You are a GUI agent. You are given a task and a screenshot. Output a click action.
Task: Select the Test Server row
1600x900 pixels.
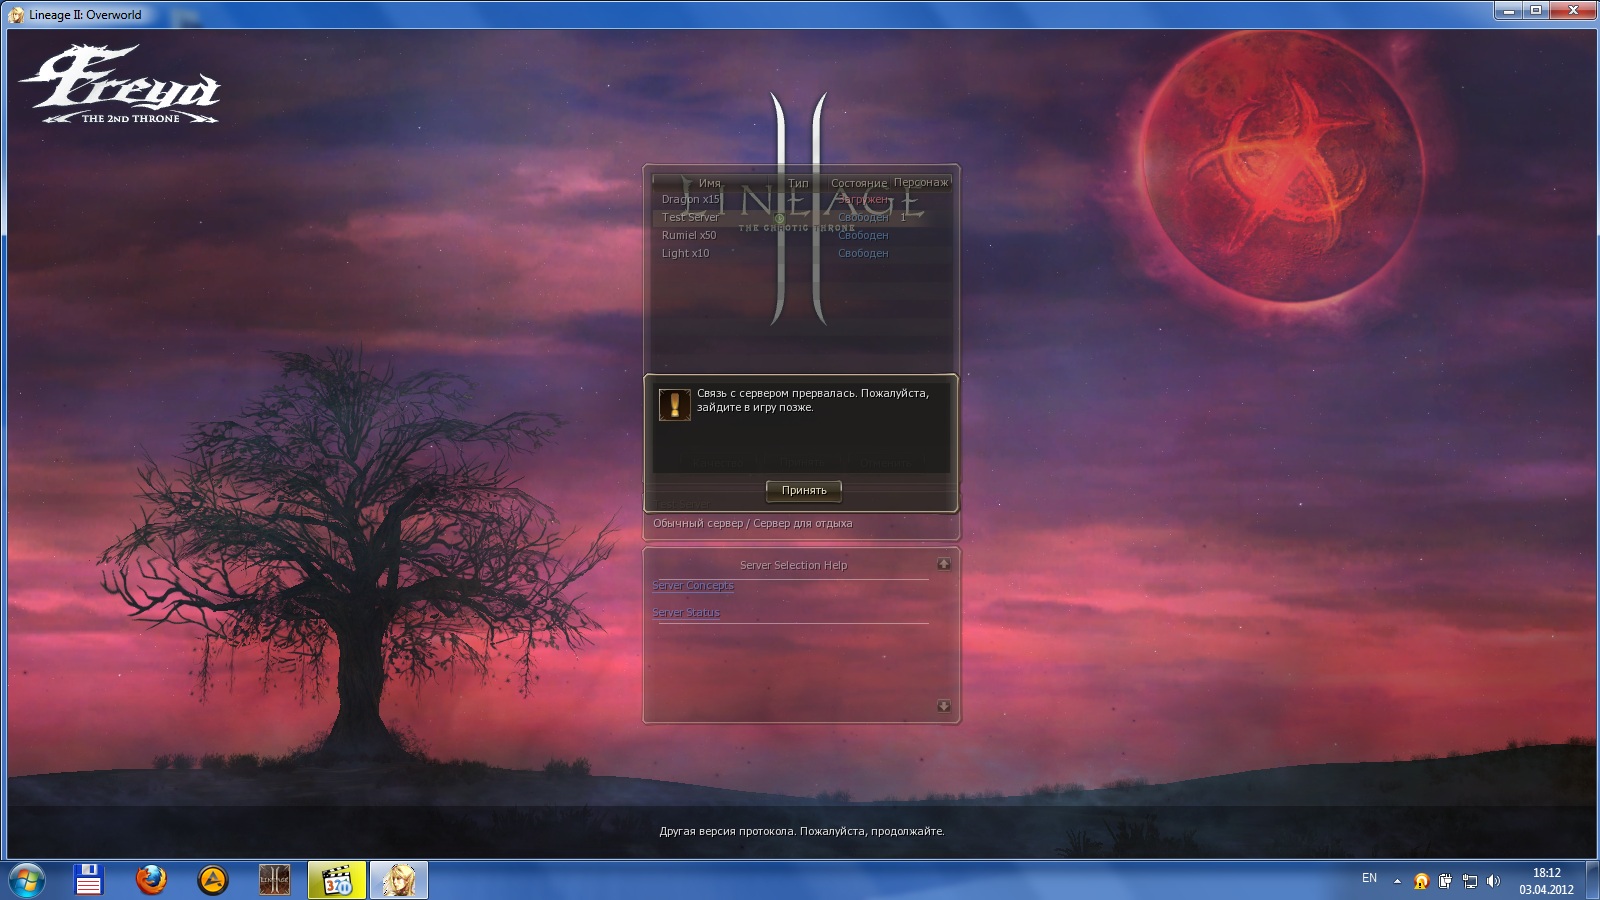tap(801, 217)
